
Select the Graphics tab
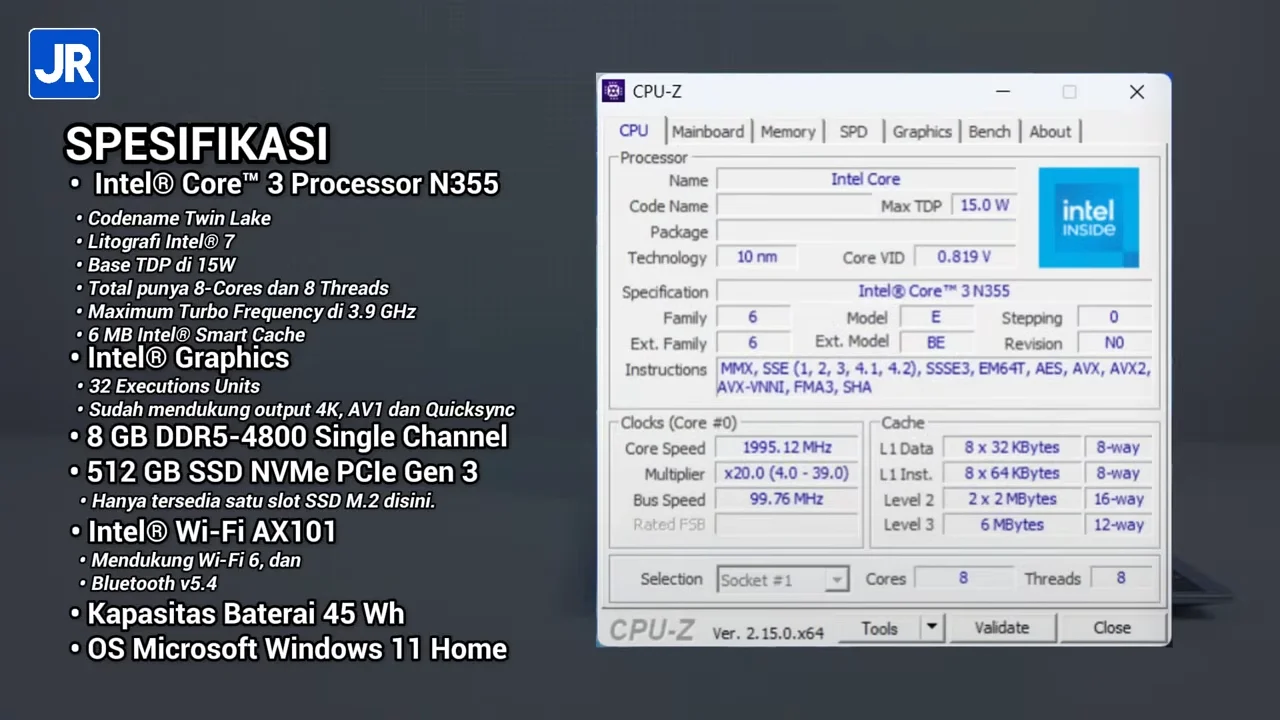pos(921,131)
